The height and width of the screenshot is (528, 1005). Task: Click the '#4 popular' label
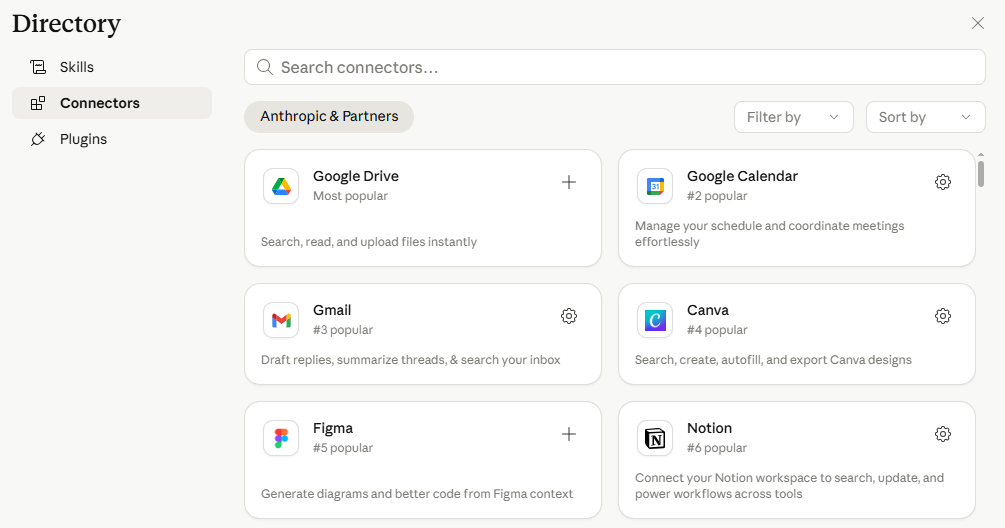(x=717, y=330)
